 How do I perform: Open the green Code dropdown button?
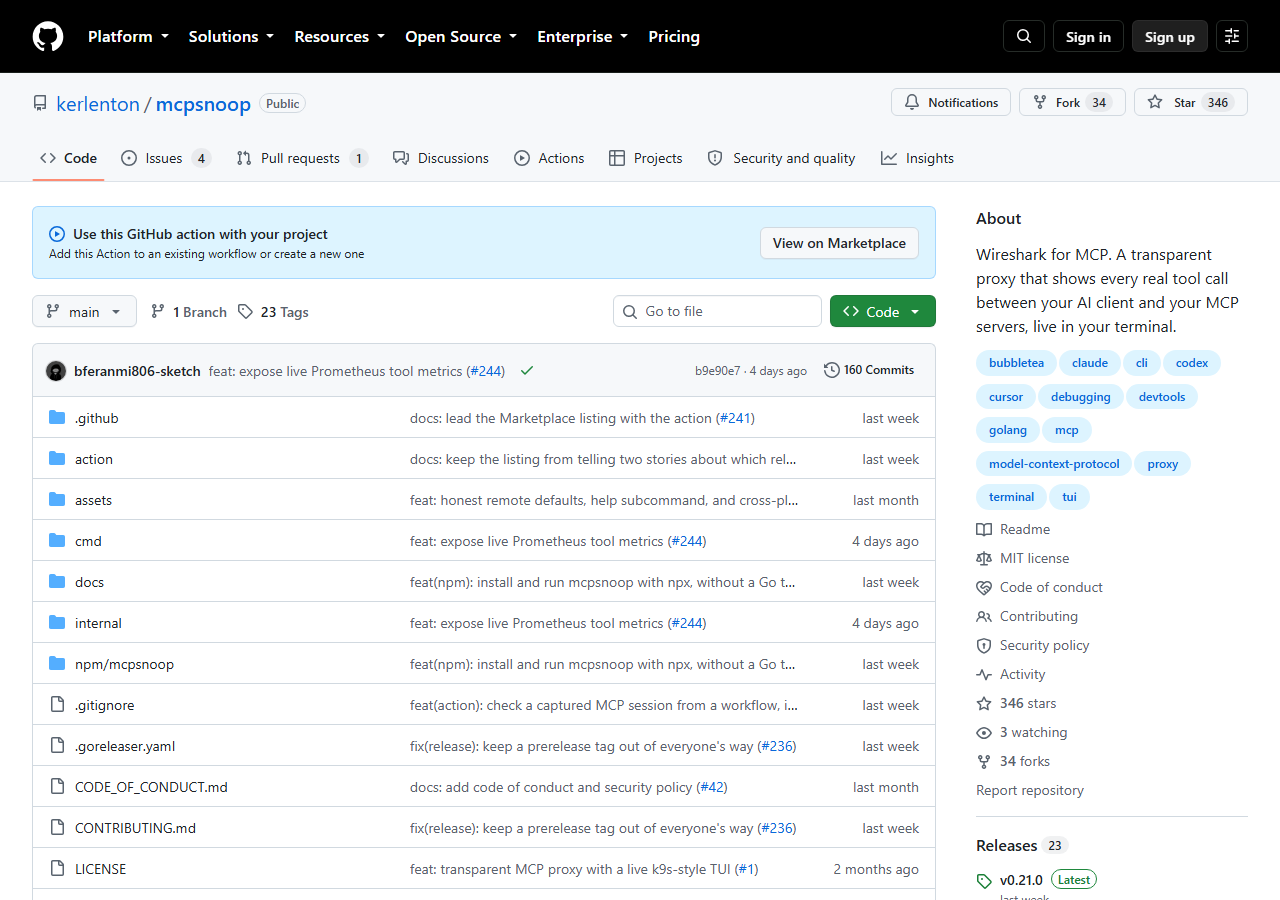pos(883,311)
